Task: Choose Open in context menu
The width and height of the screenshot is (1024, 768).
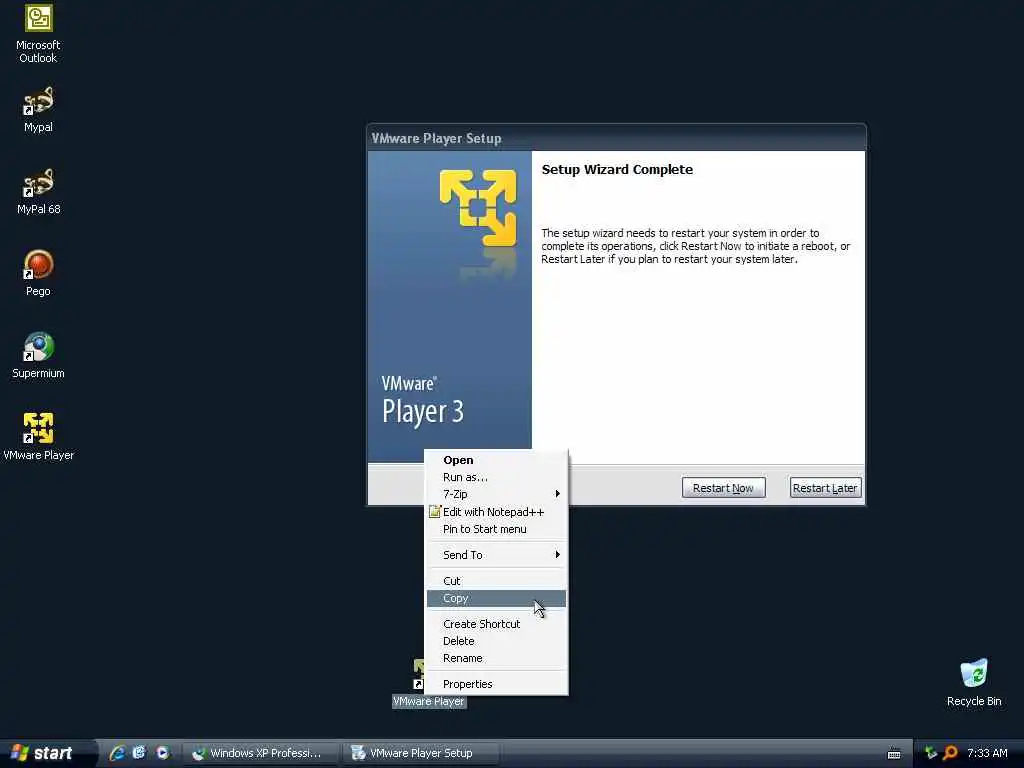Action: click(x=496, y=460)
